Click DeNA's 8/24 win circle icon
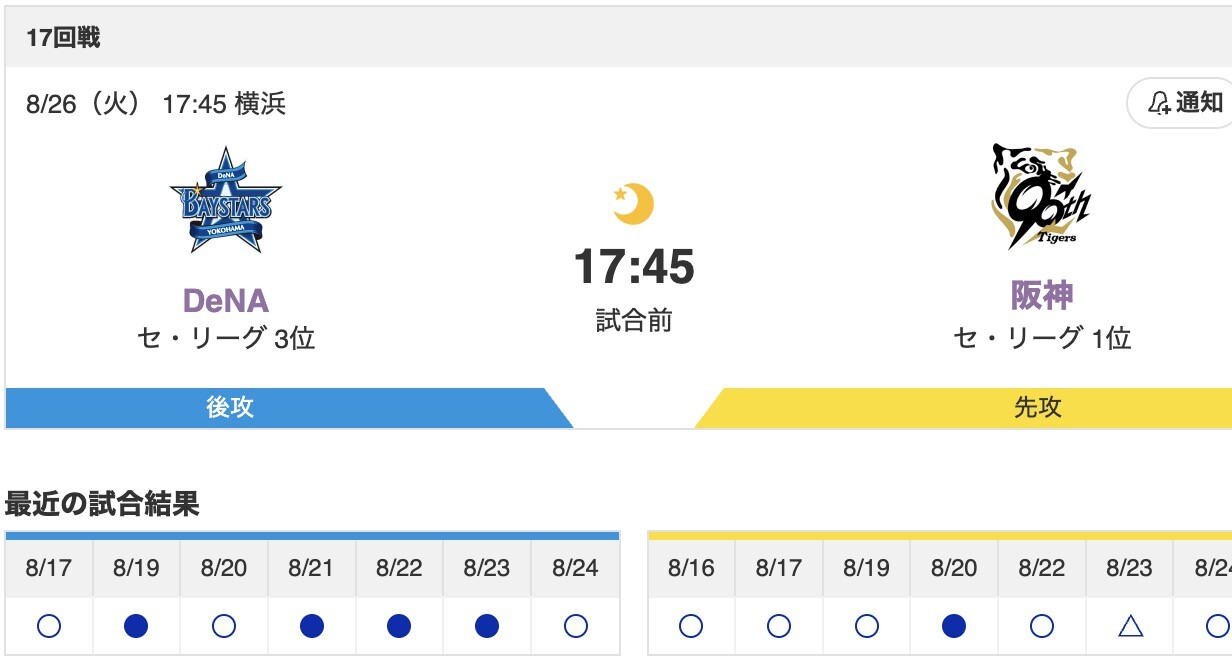This screenshot has width=1232, height=668. [x=575, y=626]
